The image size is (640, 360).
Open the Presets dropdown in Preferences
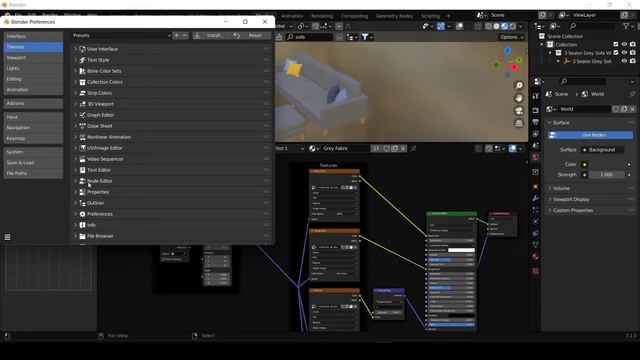point(122,36)
